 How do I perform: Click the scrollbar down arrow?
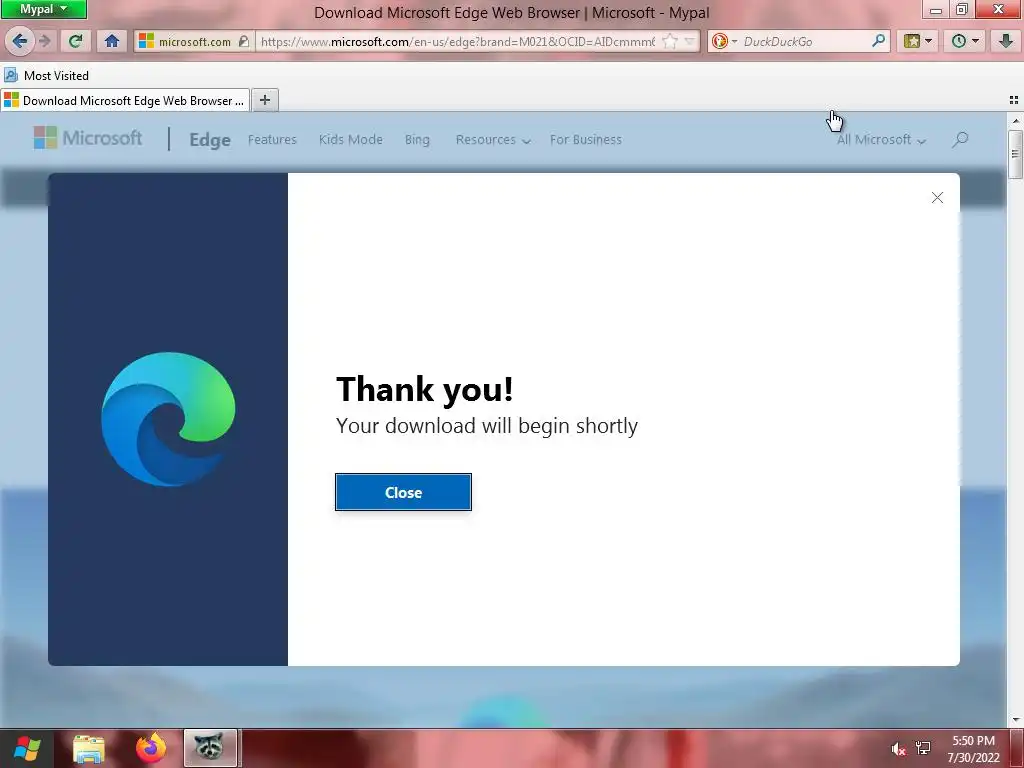point(1015,720)
